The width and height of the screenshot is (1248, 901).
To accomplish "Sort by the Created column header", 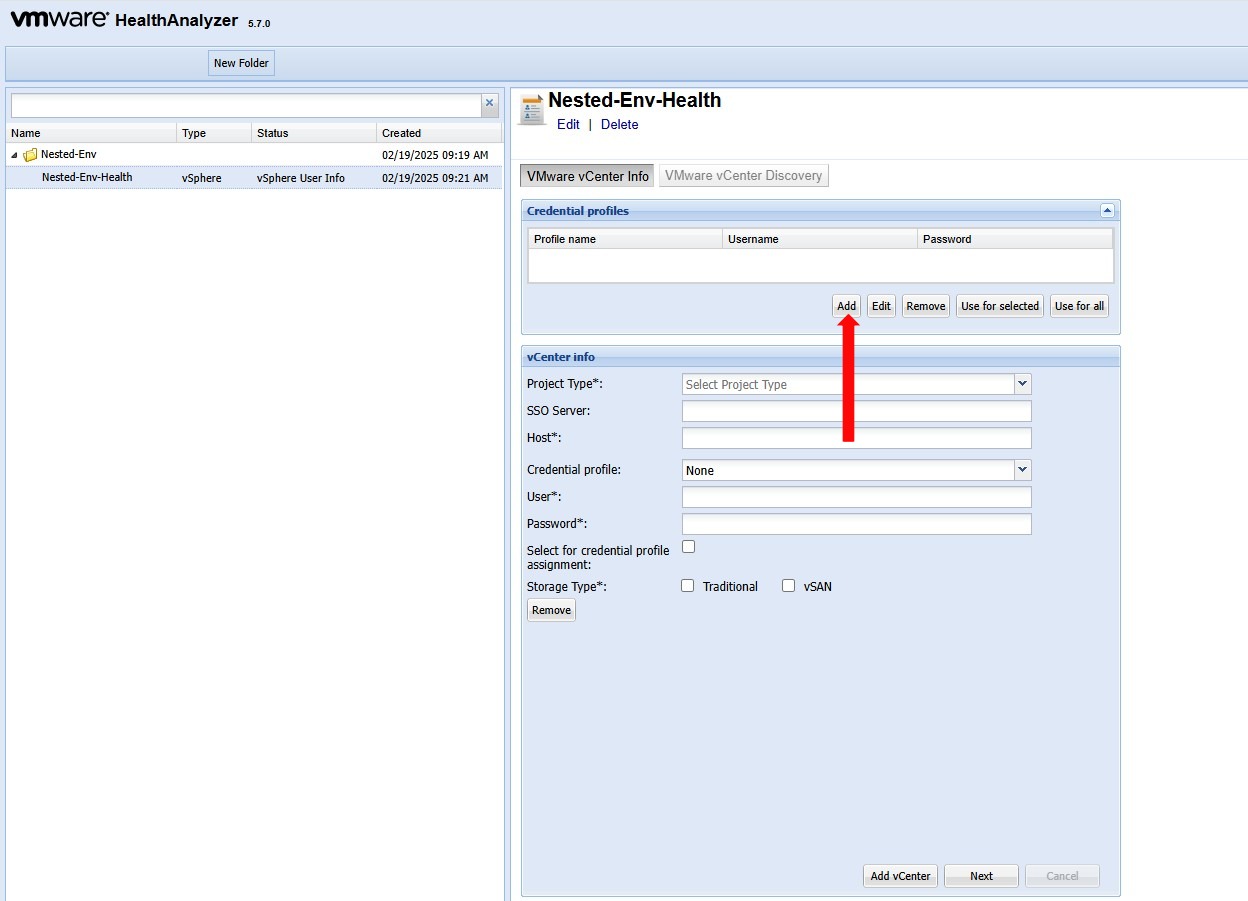I will click(x=439, y=133).
